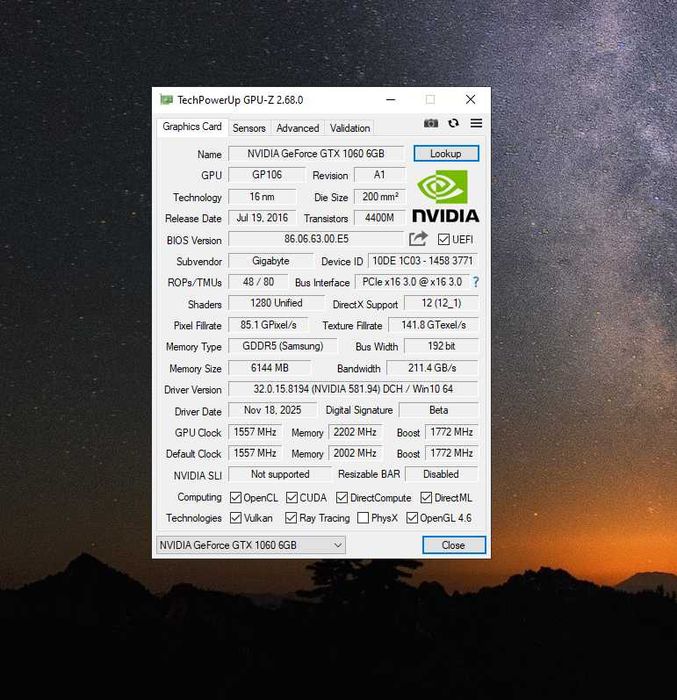The width and height of the screenshot is (677, 700).
Task: Click the Memory Type value GDDR5 (Samsung)
Action: (283, 346)
